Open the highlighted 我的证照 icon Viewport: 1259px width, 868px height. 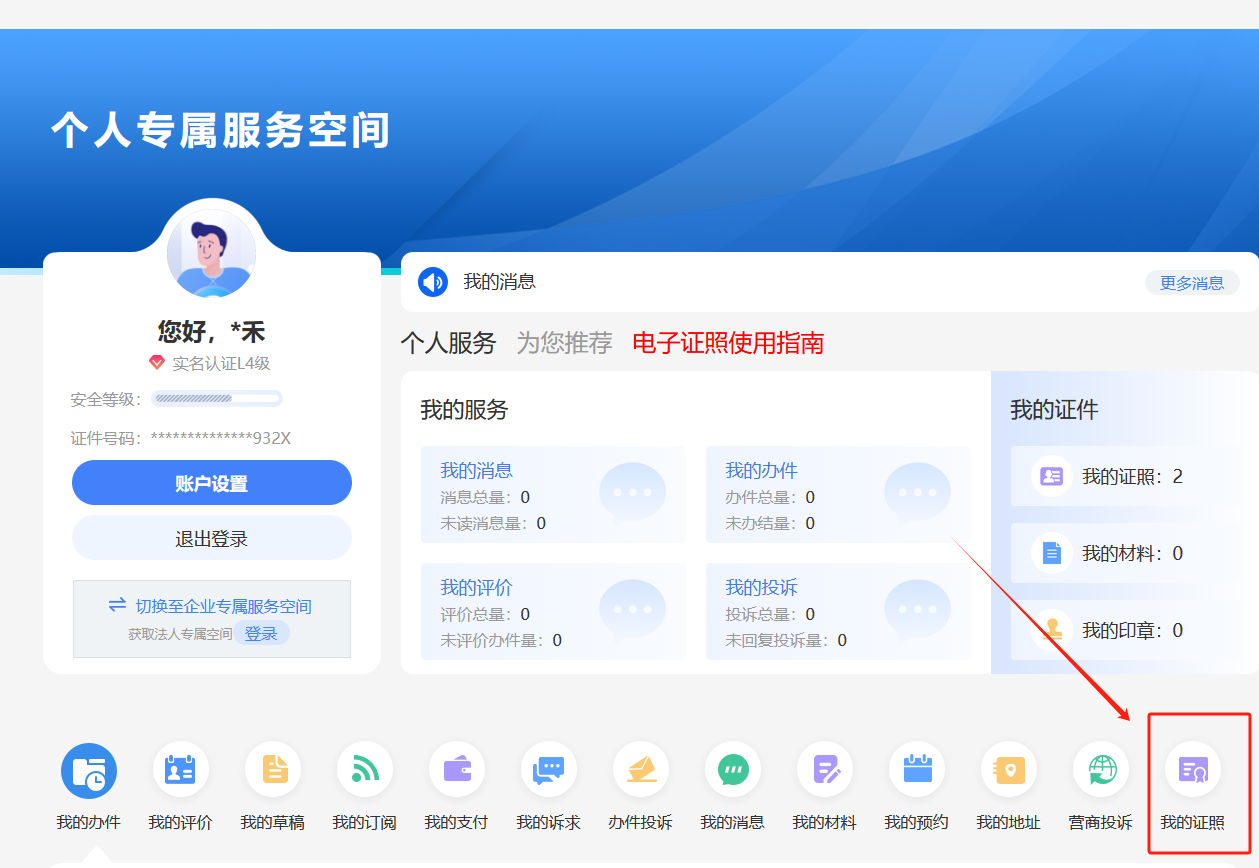[1193, 770]
